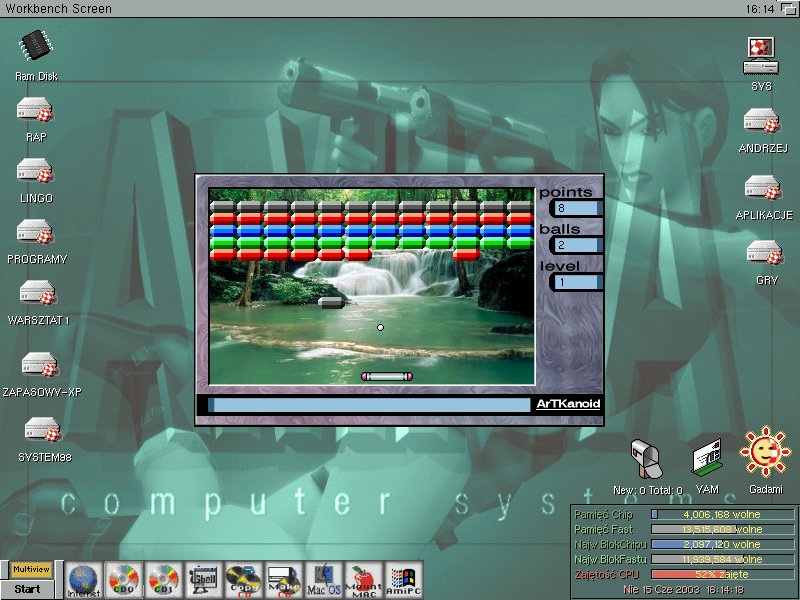Image resolution: width=800 pixels, height=600 pixels.
Task: Click the falling gray capsule in ArTKanoid
Action: click(x=331, y=303)
